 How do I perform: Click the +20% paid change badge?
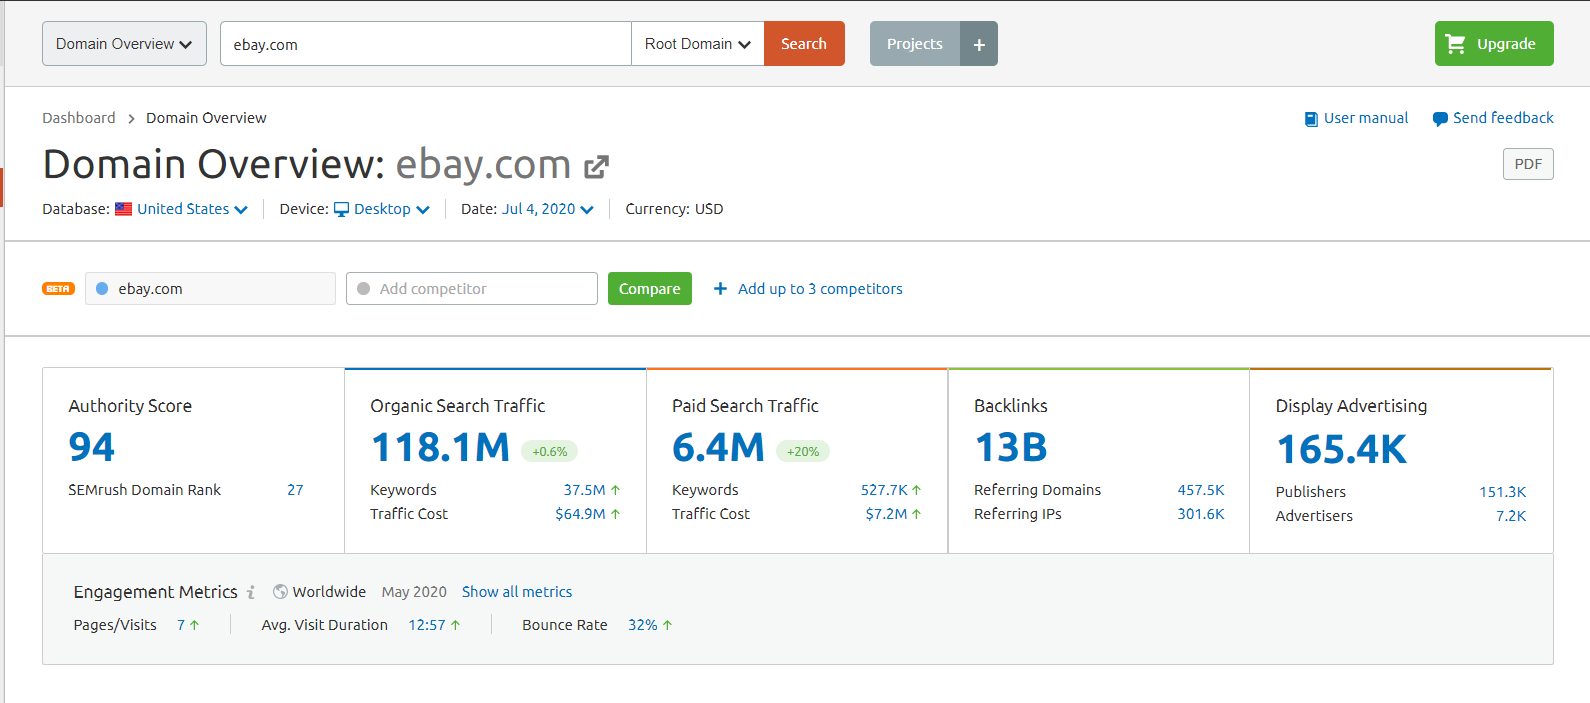803,451
